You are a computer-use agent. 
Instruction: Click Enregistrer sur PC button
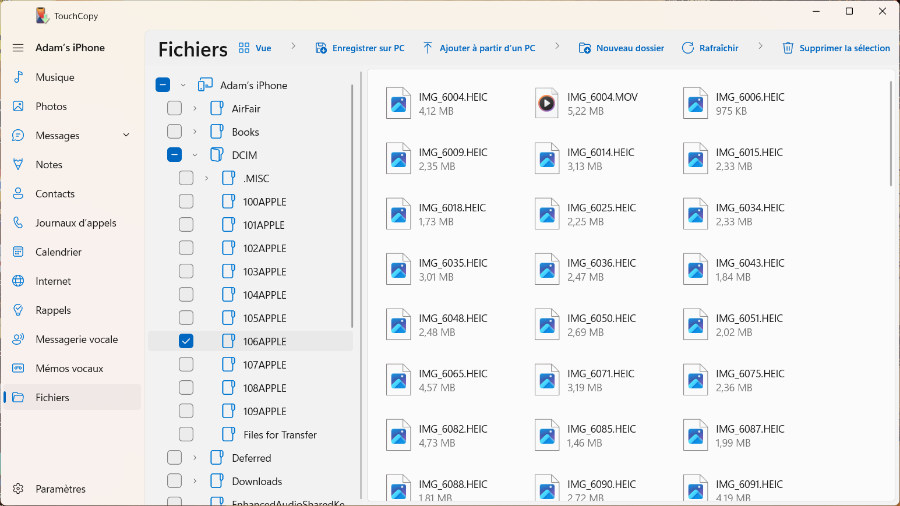[360, 48]
